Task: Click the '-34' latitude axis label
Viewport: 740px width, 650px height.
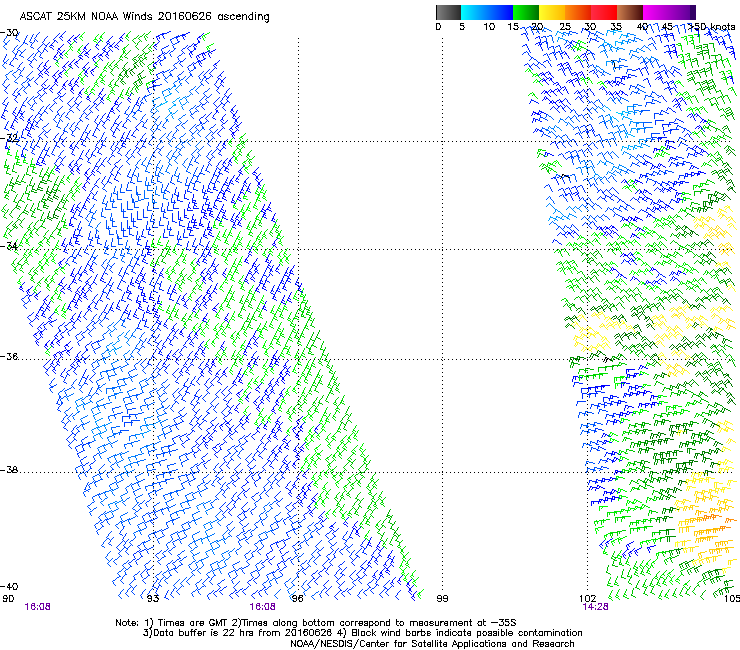Action: click(x=9, y=246)
